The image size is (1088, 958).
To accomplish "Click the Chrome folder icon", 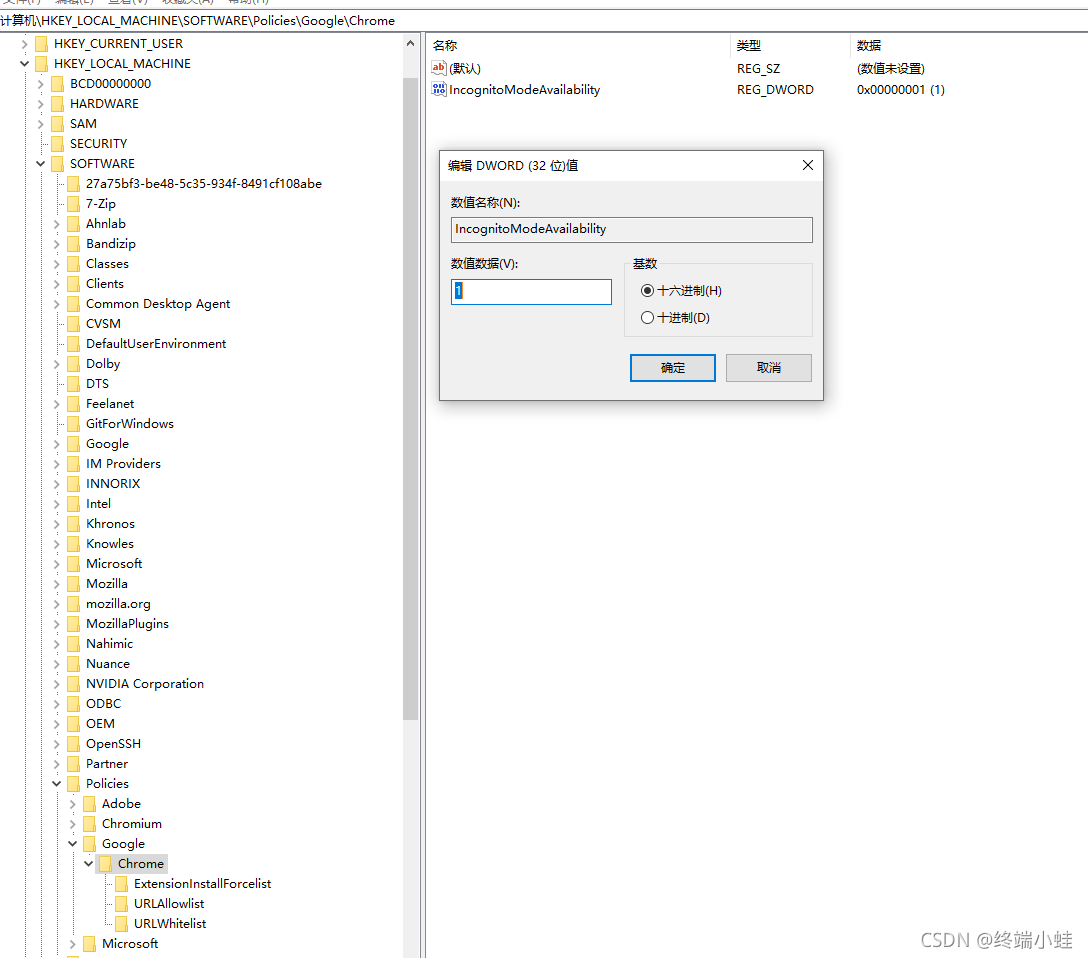I will [x=105, y=864].
